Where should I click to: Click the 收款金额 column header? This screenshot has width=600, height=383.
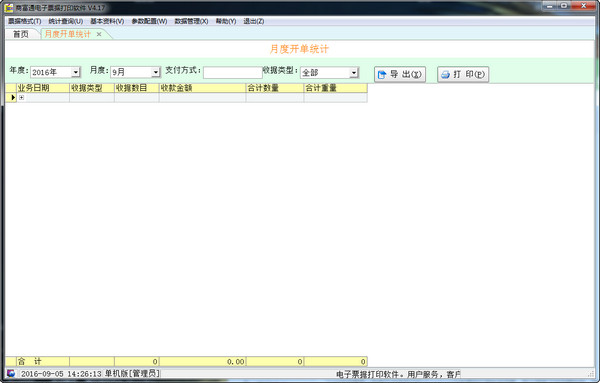click(202, 88)
